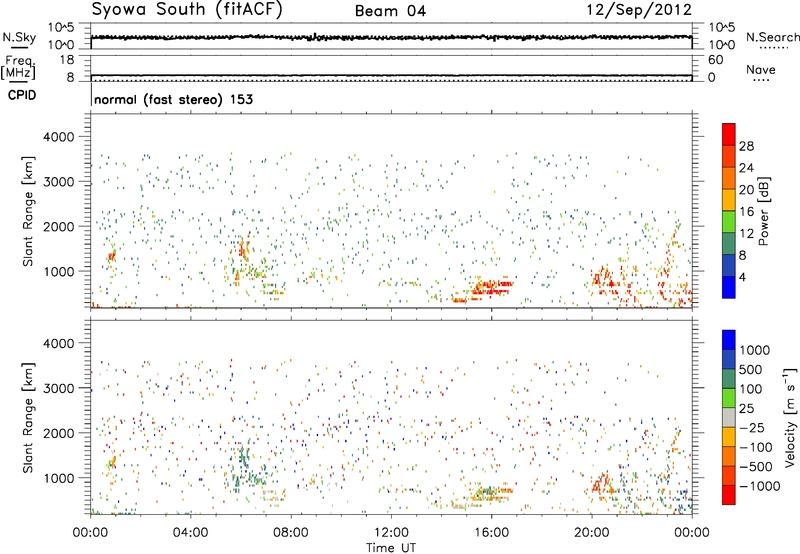800x554 pixels.
Task: Click the 'CPID' label
Action: point(22,95)
